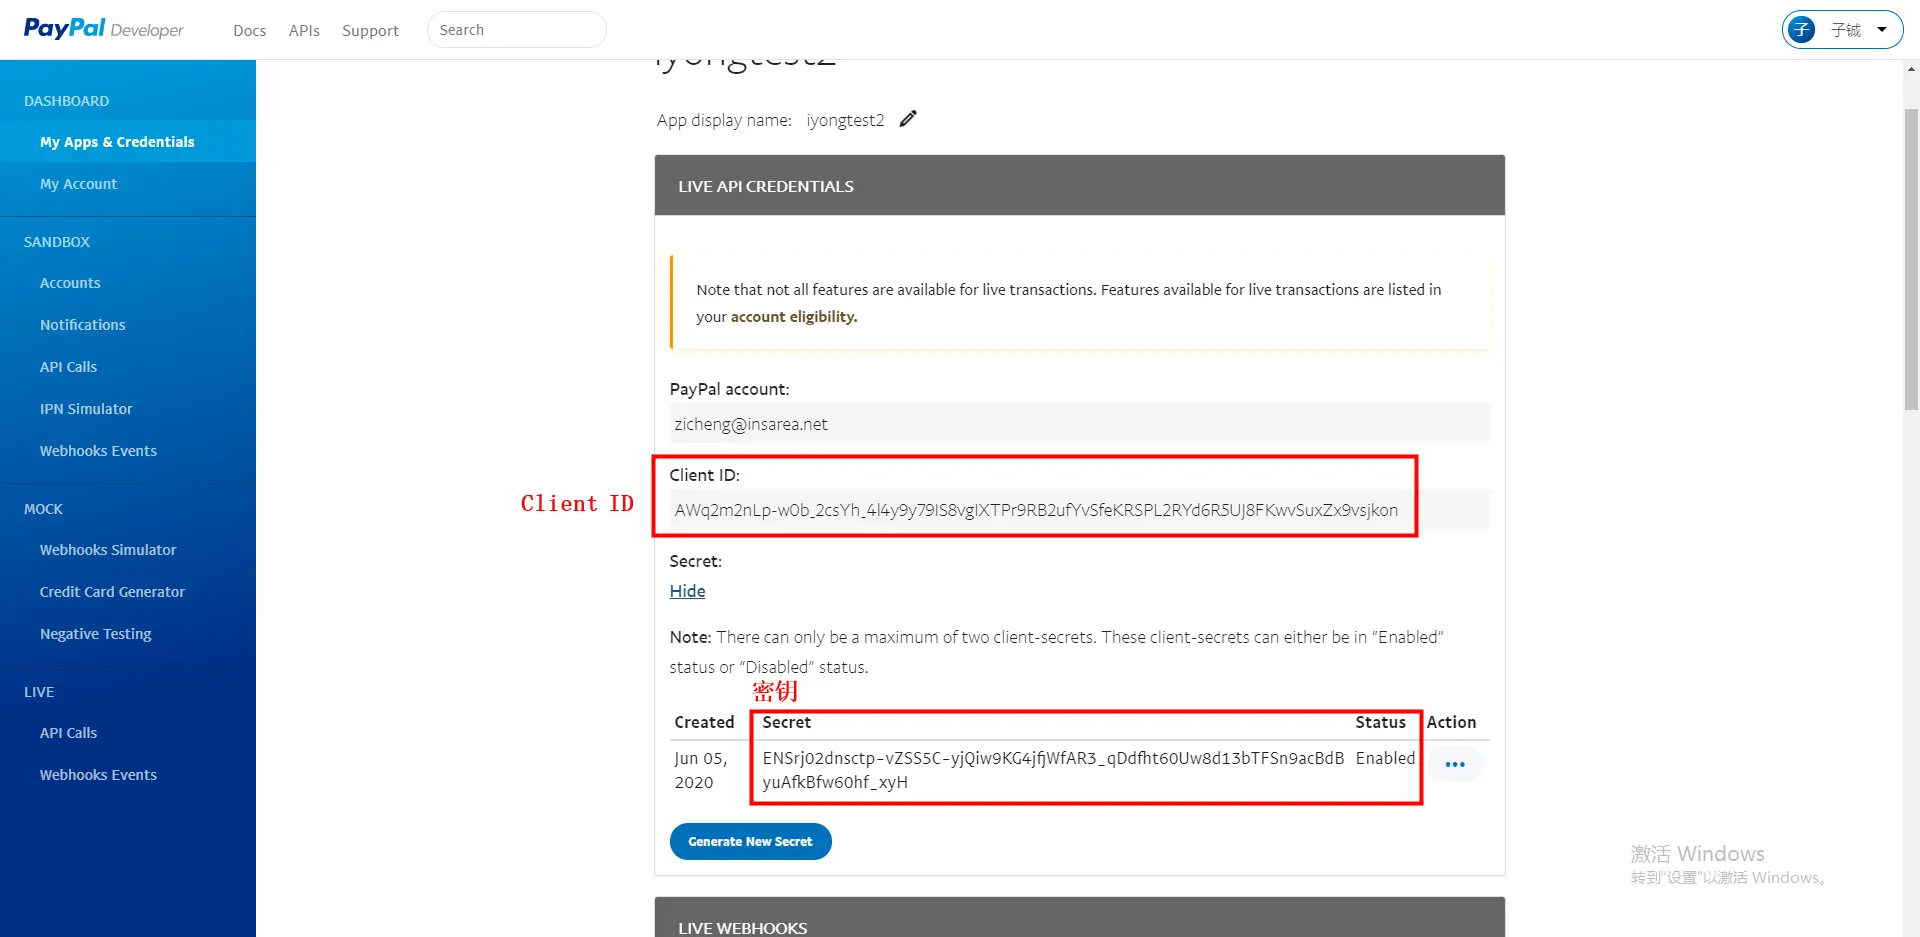Select the secret key text

click(1053, 770)
